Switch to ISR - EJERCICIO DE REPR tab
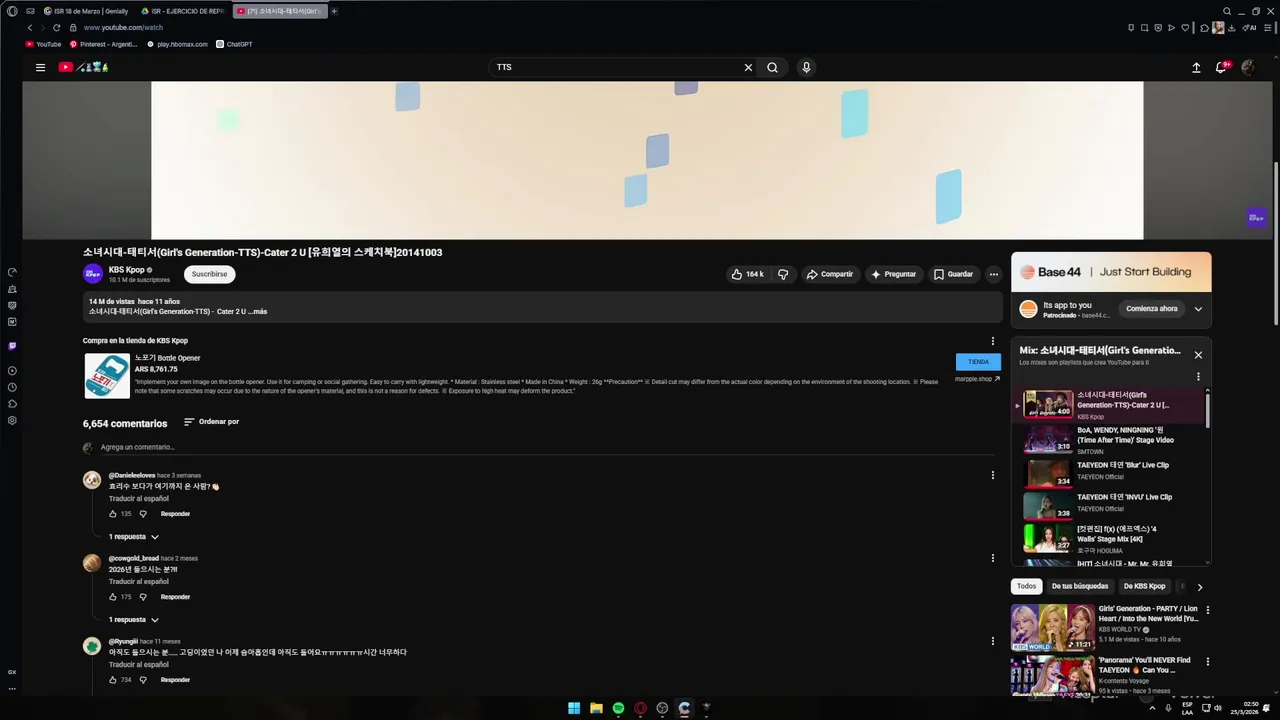Viewport: 1280px width, 720px height. 182,11
